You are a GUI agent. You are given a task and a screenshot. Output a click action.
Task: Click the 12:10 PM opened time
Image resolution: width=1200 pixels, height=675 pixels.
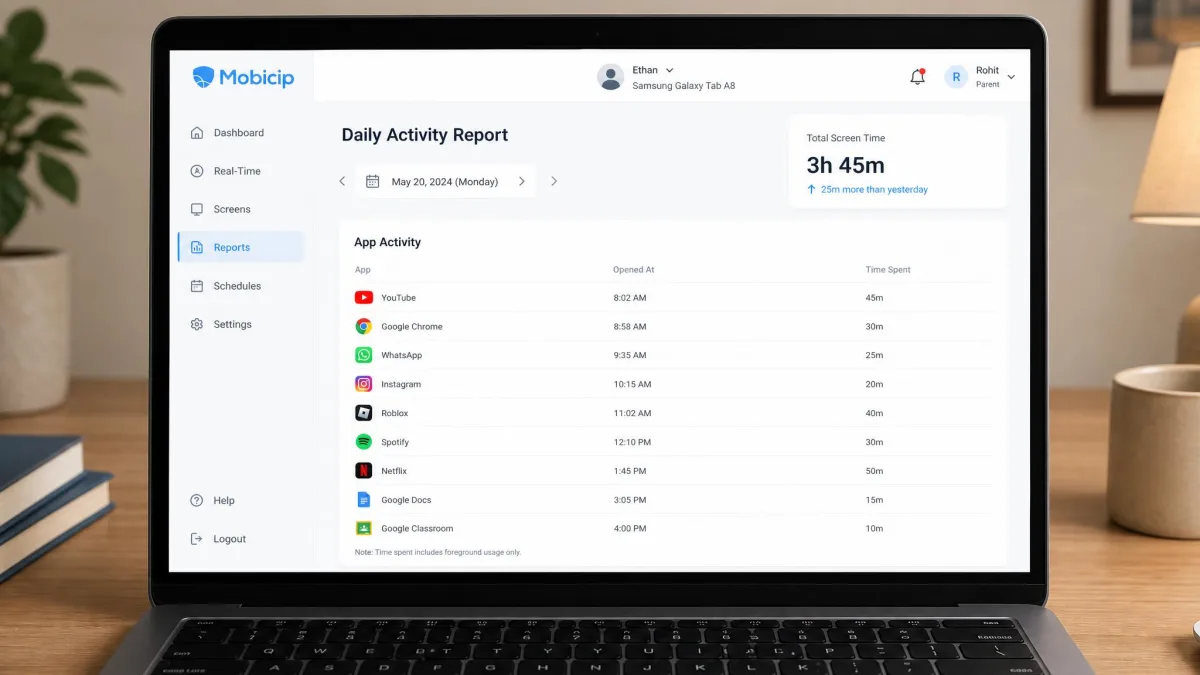[x=632, y=443]
